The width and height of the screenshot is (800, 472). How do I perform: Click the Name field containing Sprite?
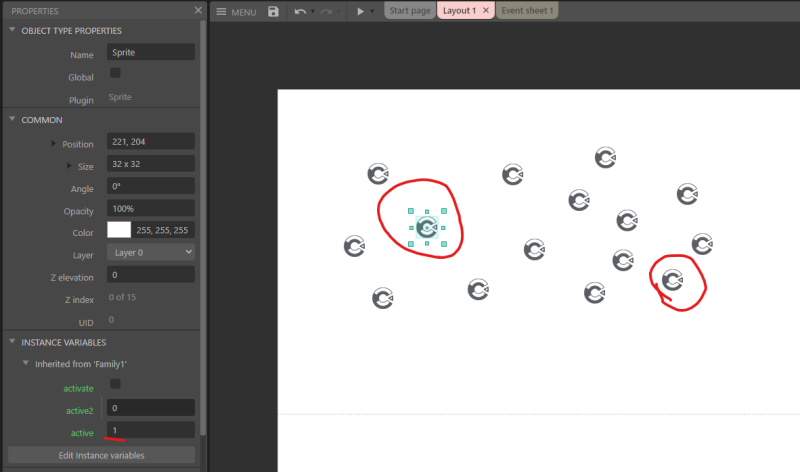[151, 52]
